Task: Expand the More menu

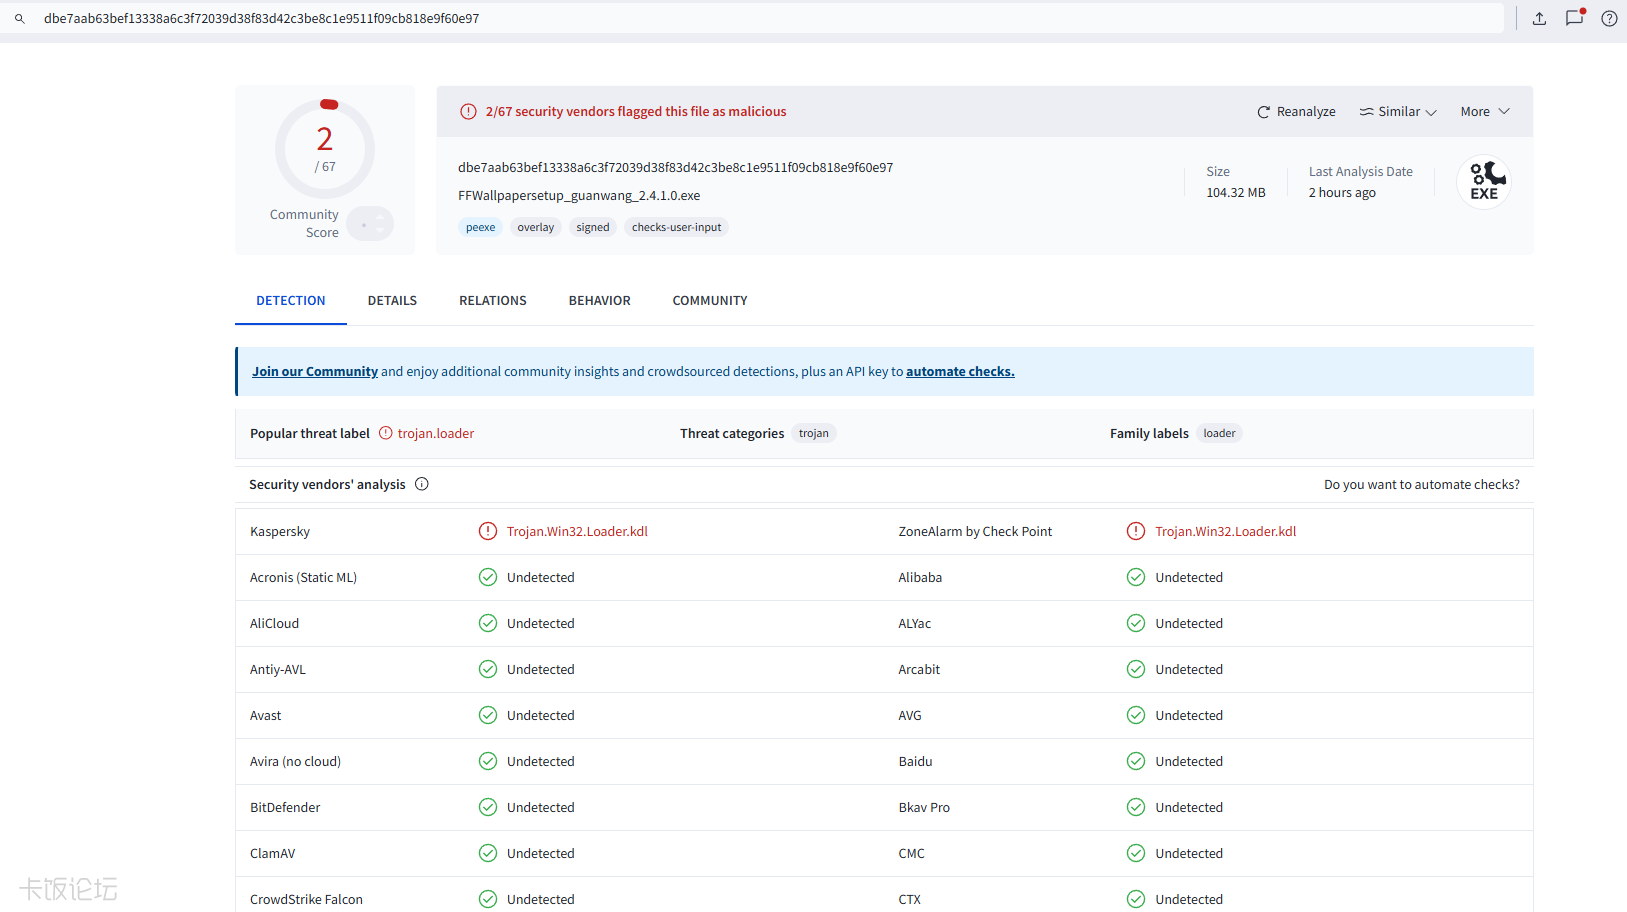Action: pos(1485,112)
